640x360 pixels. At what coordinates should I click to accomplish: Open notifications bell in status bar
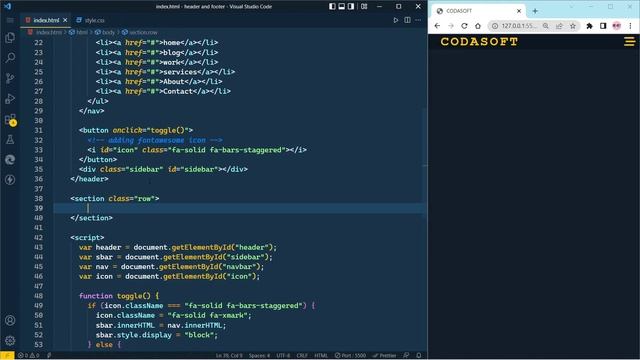419,356
